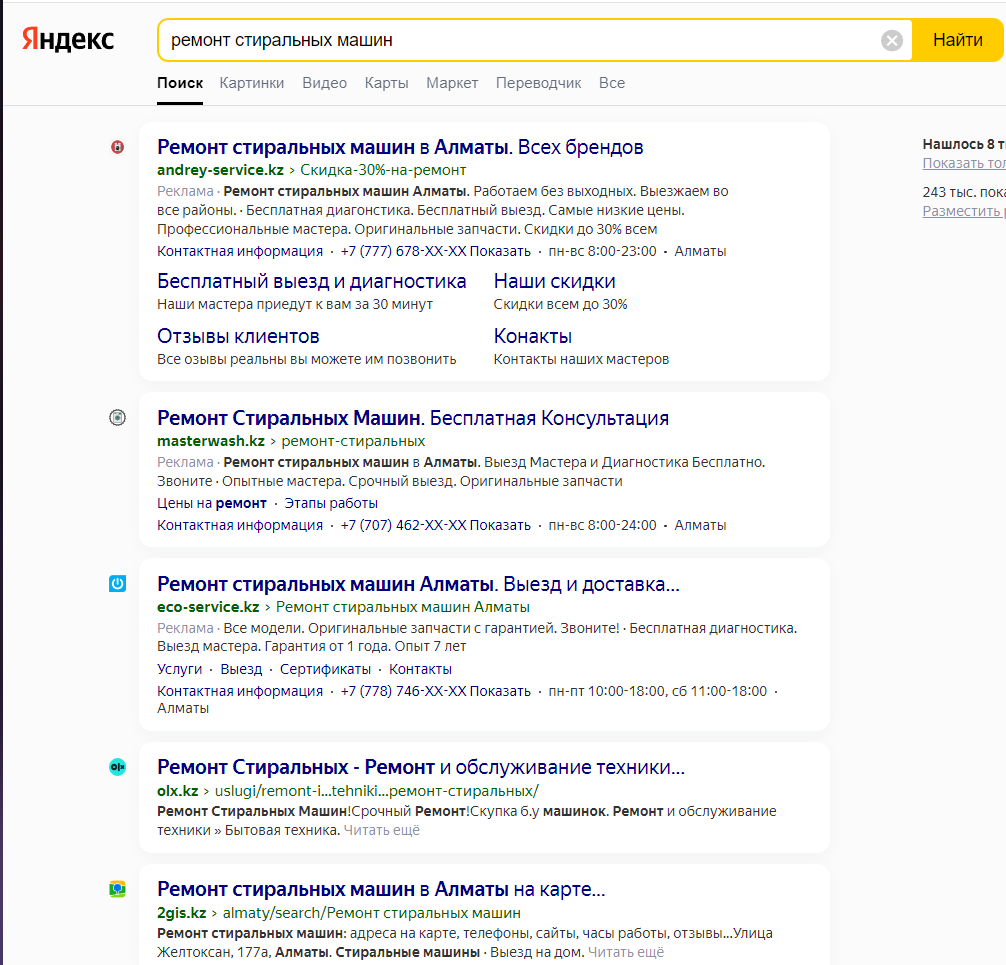
Task: Open the Скидка-30%-на-ремонт breadcrumb link
Action: pyautogui.click(x=383, y=170)
